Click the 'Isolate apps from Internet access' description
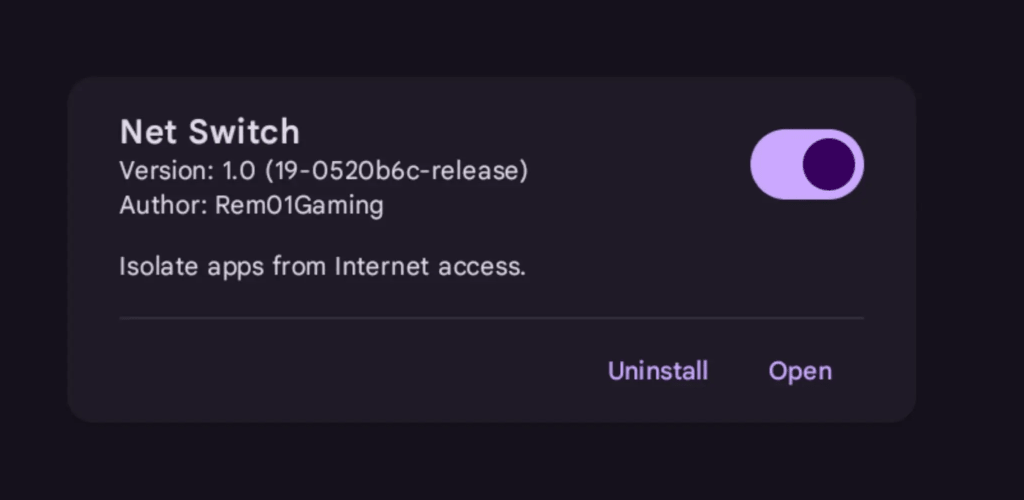 click(322, 267)
